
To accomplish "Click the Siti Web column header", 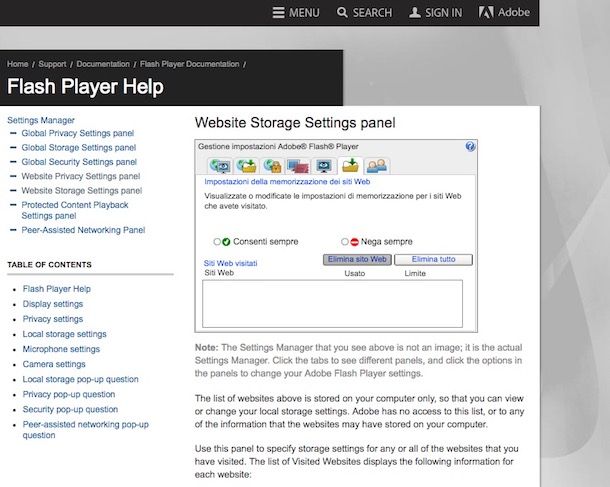I will pyautogui.click(x=219, y=273).
